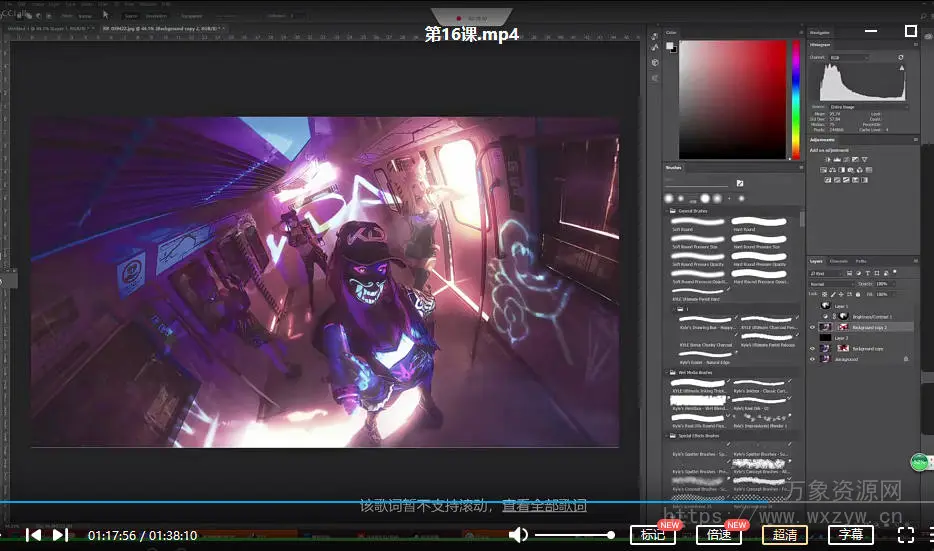
Task: Switch to the Channels tab
Action: (x=838, y=261)
